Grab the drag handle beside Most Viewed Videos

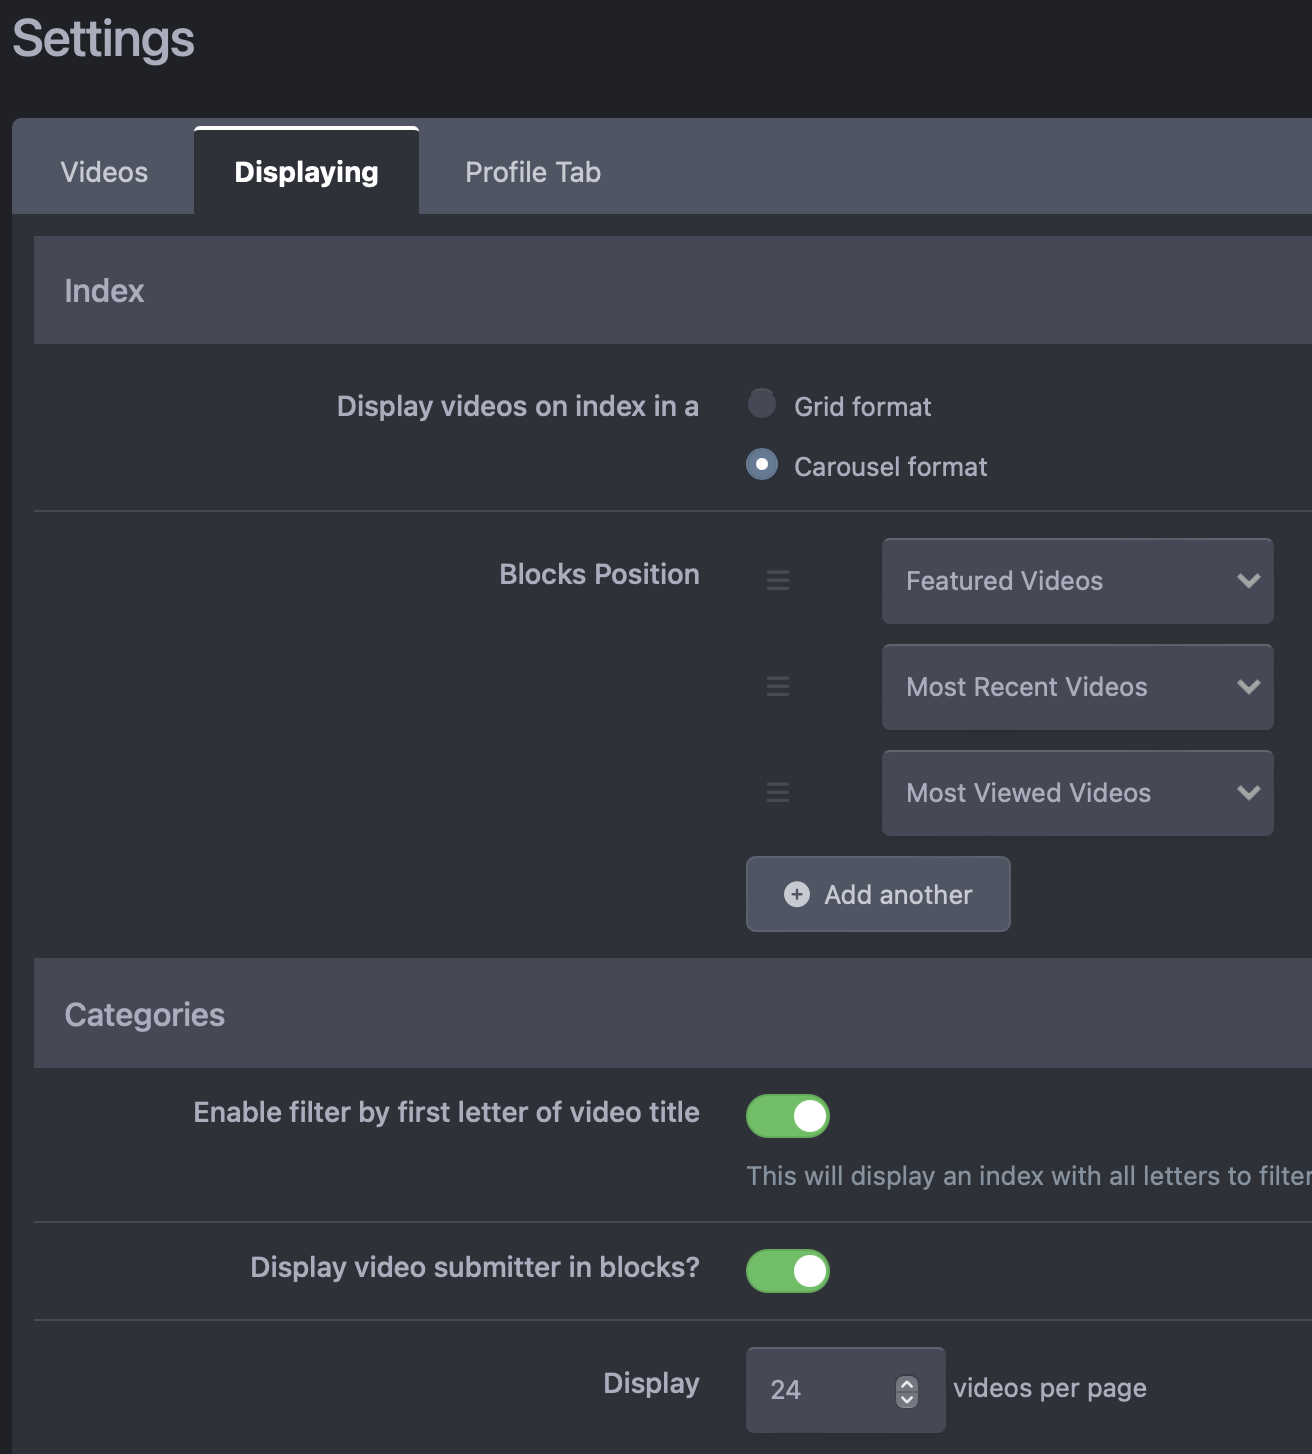777,792
